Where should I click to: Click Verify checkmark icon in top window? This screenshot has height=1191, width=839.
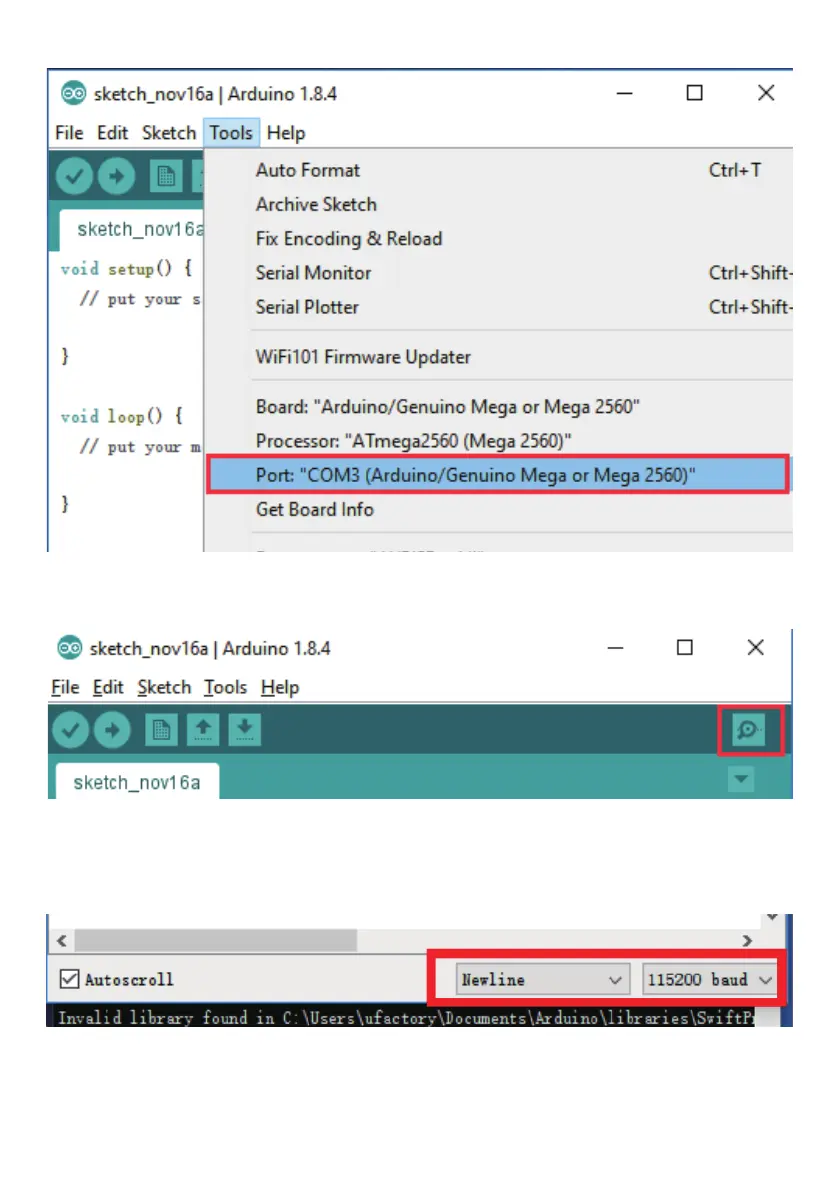point(74,177)
